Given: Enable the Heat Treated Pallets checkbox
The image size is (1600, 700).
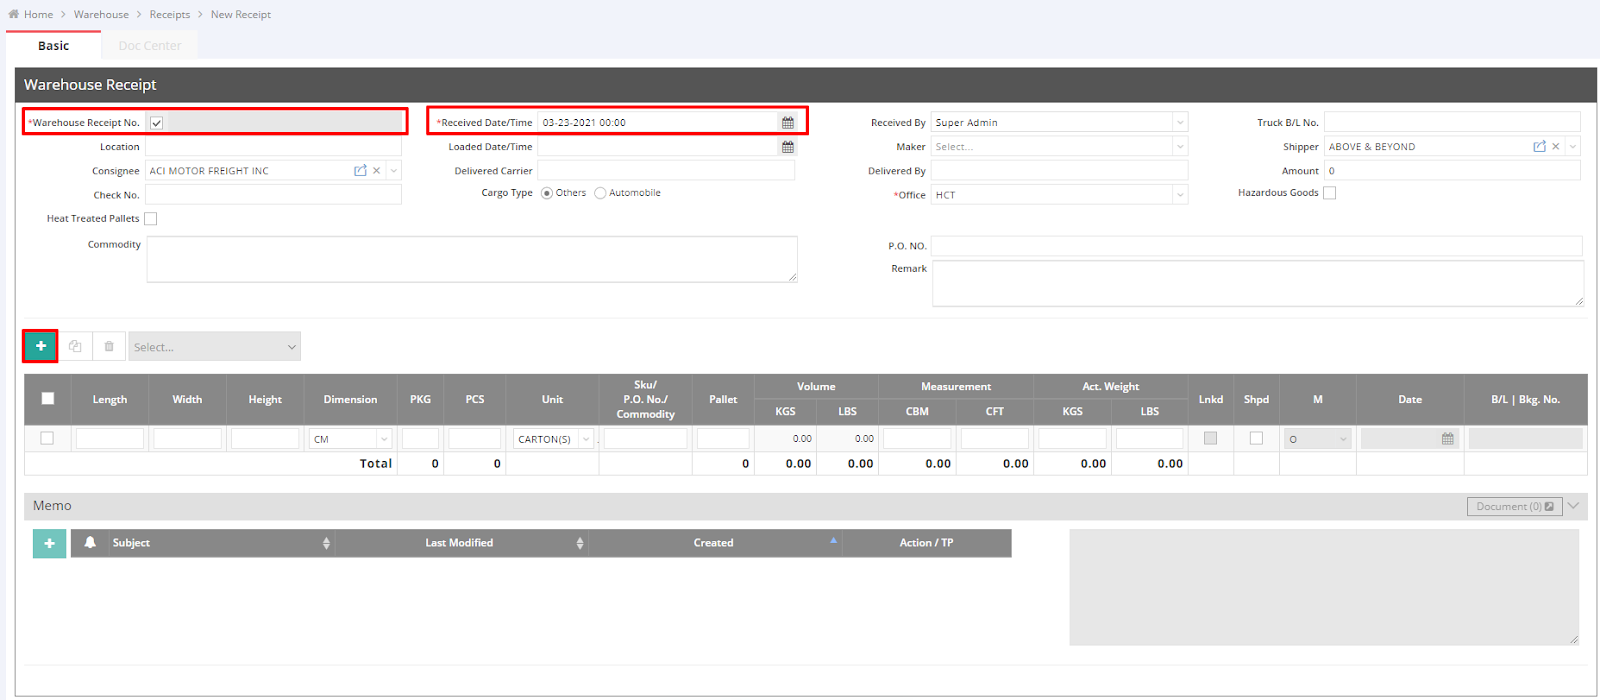Looking at the screenshot, I should point(151,219).
